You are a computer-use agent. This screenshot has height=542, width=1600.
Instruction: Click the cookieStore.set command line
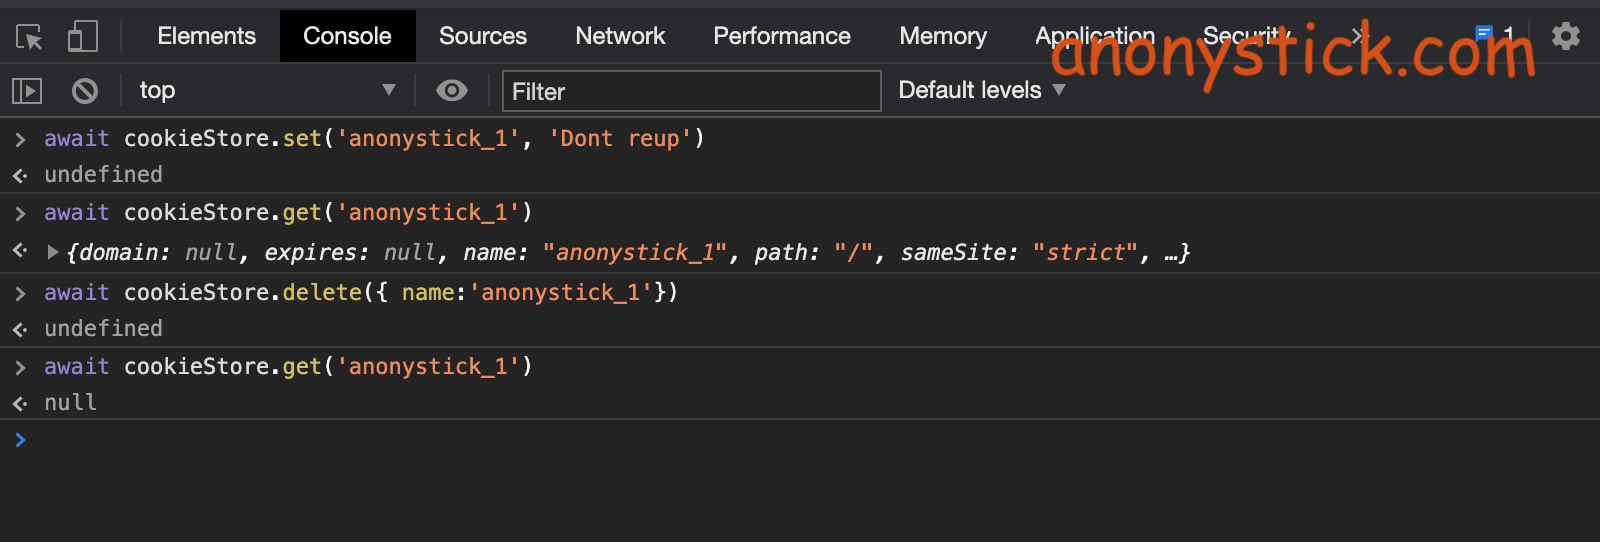pyautogui.click(x=374, y=138)
